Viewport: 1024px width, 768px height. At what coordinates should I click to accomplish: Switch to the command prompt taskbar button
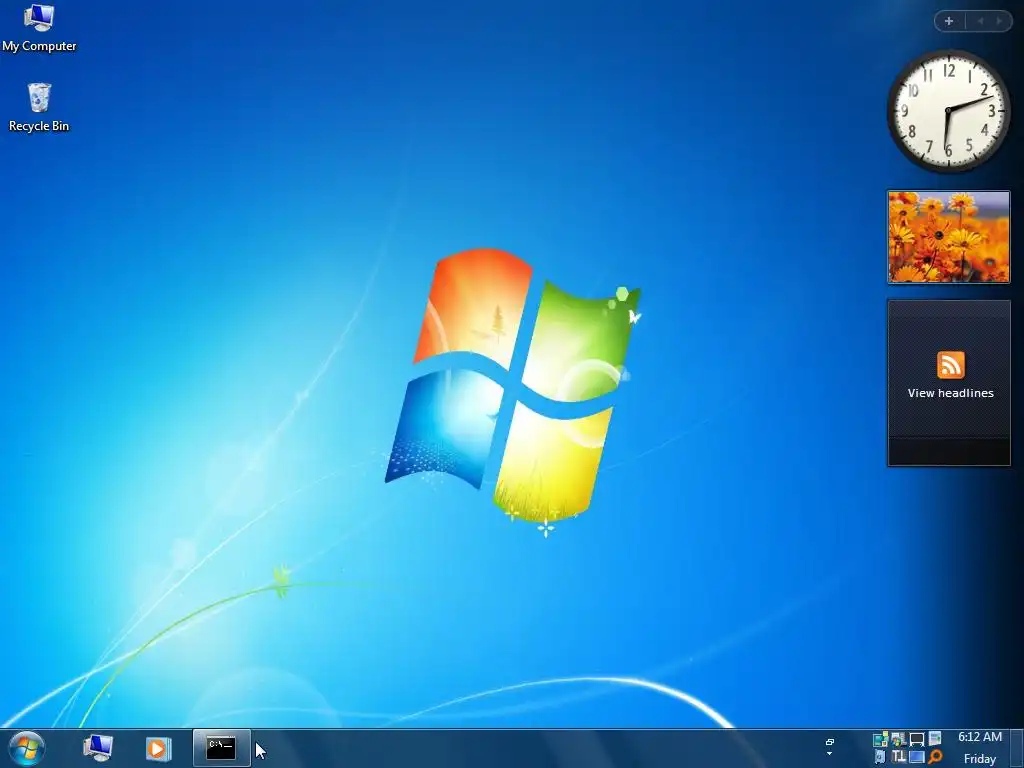point(221,748)
